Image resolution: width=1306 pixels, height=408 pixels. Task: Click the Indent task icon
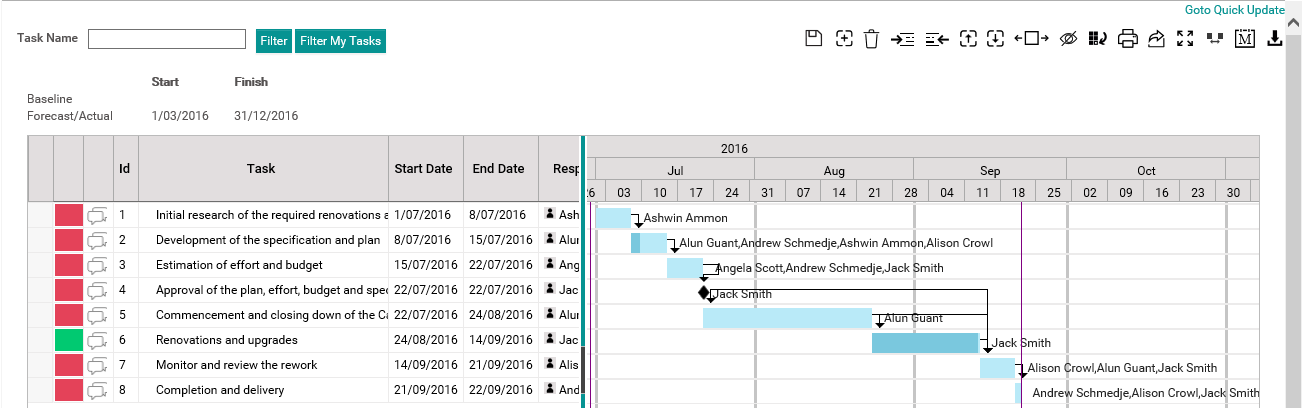[902, 39]
